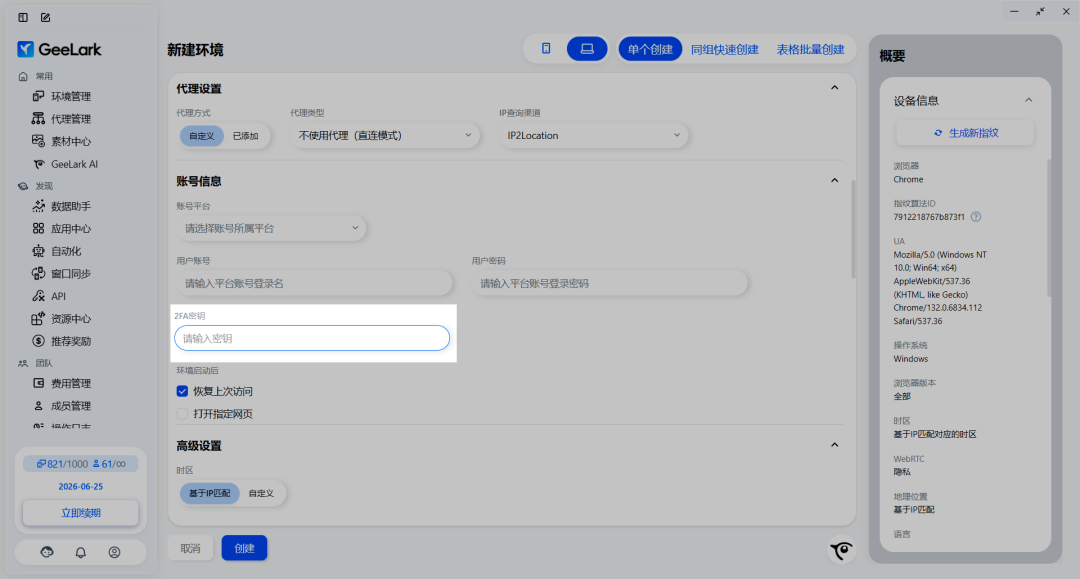Click the support face icon at bottom left
The width and height of the screenshot is (1080, 579).
pos(47,552)
